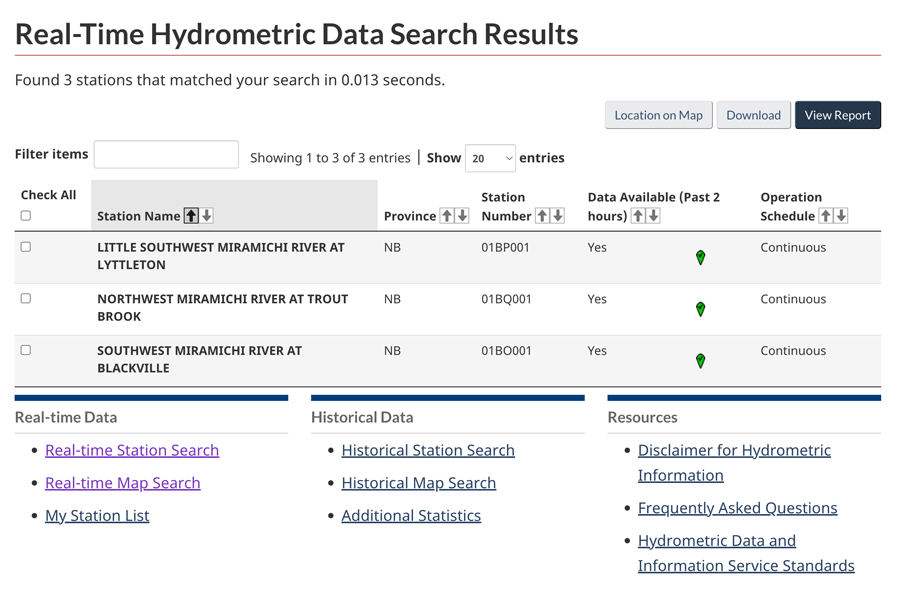
Task: Sort Data Available column ascending arrow
Action: point(638,216)
